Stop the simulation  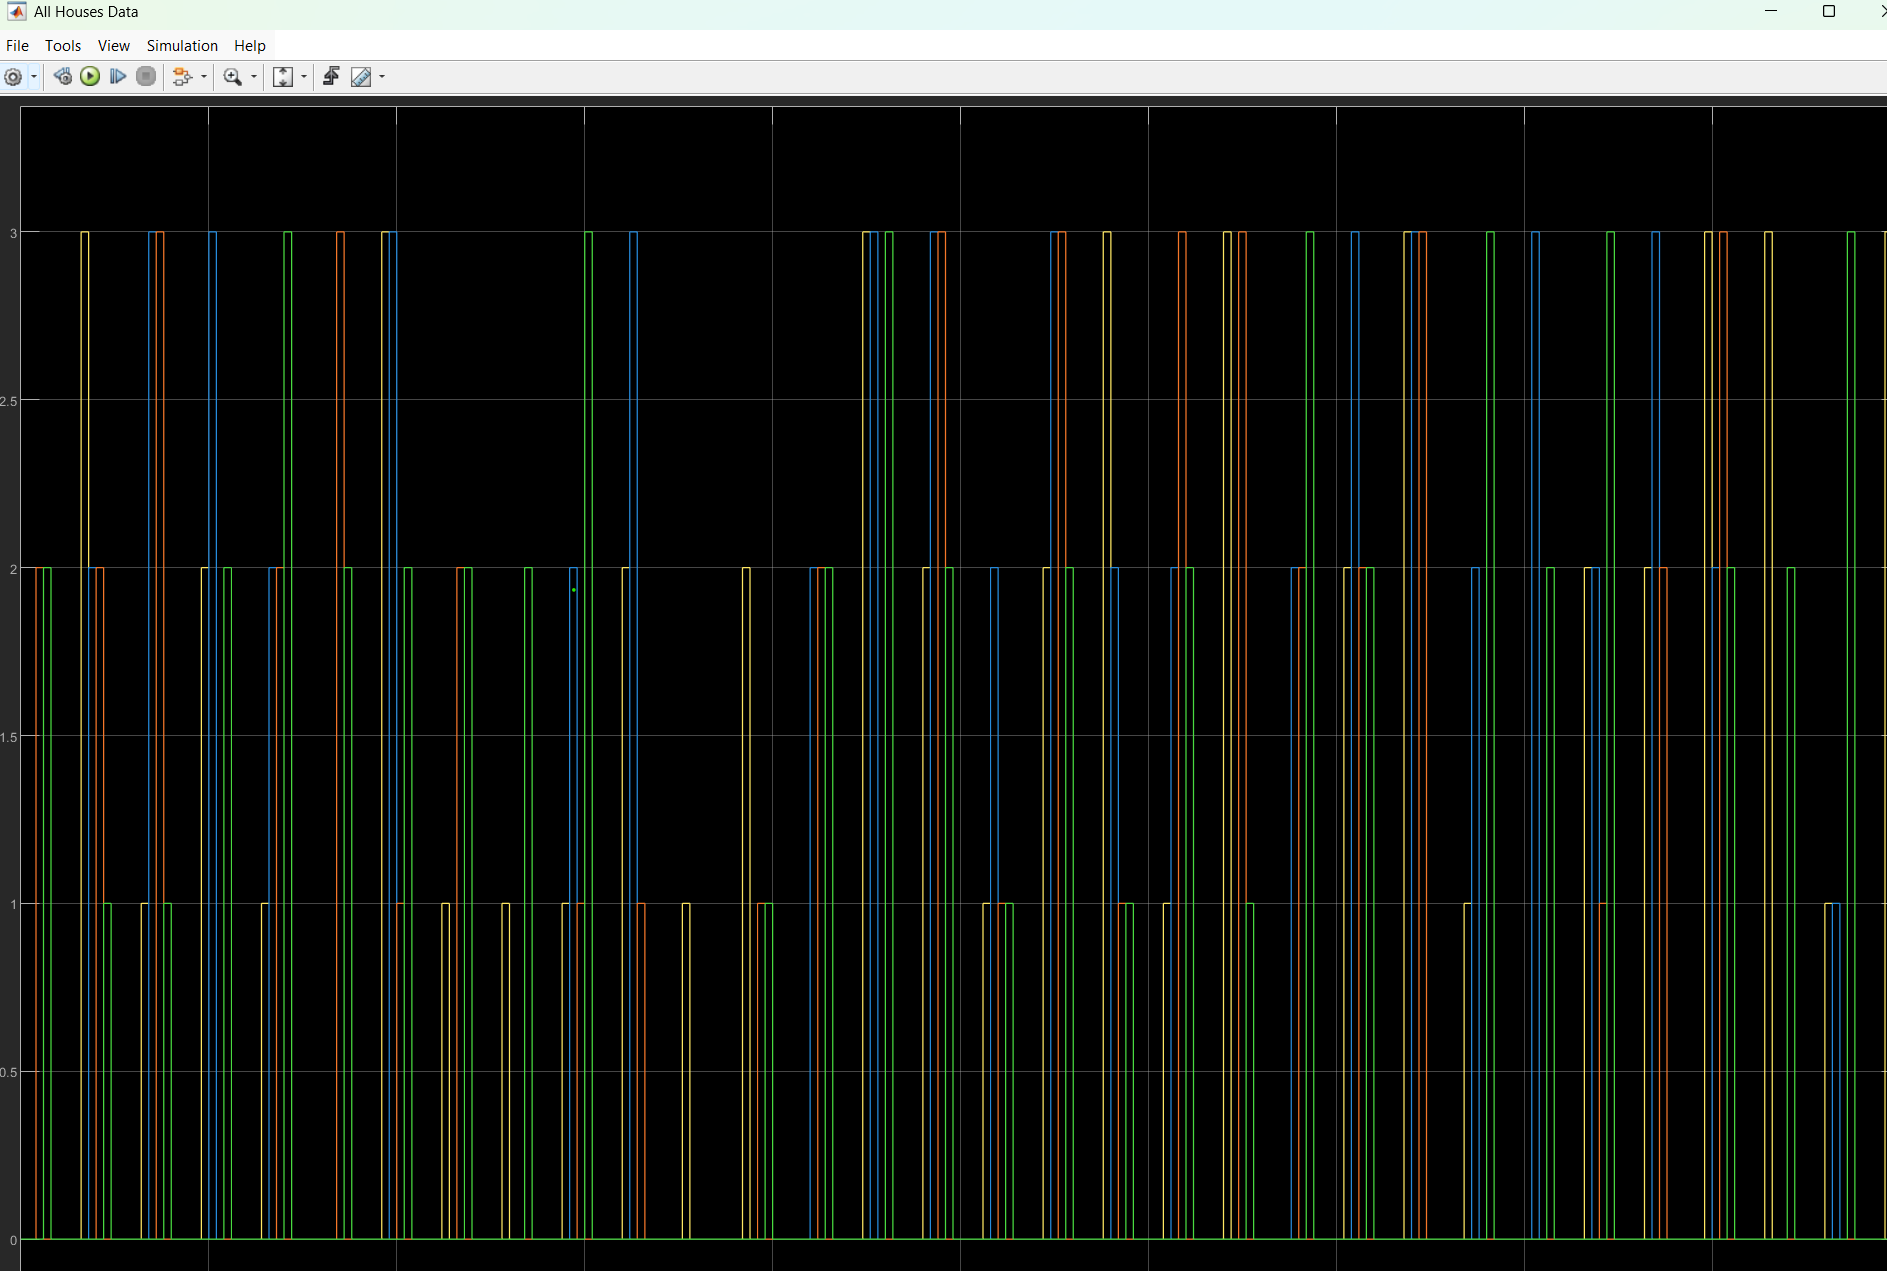146,77
